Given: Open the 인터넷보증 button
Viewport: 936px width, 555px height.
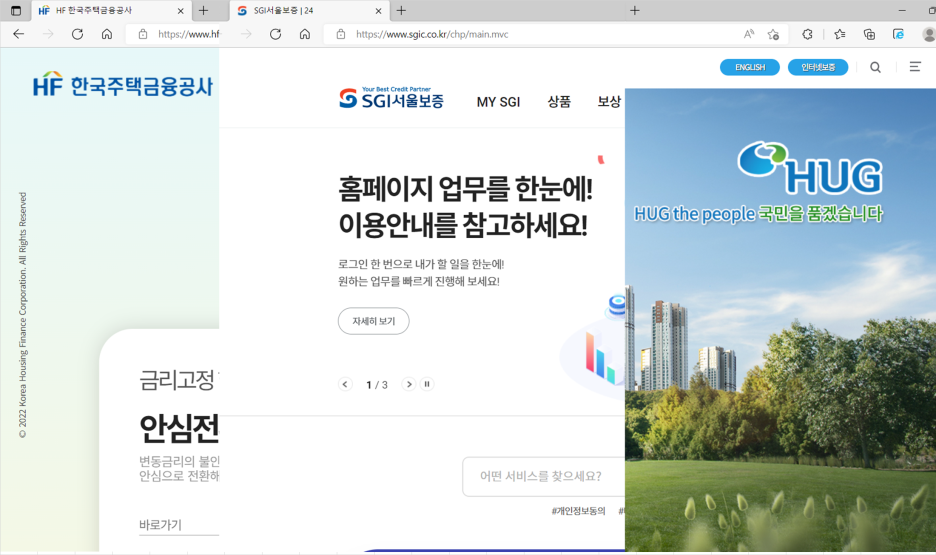Looking at the screenshot, I should [x=818, y=67].
